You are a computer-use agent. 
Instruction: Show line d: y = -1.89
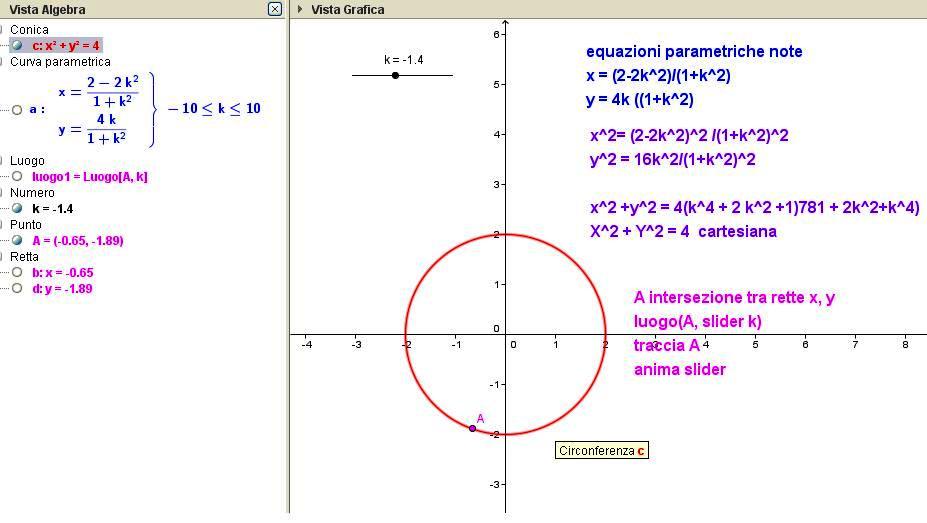point(17,288)
